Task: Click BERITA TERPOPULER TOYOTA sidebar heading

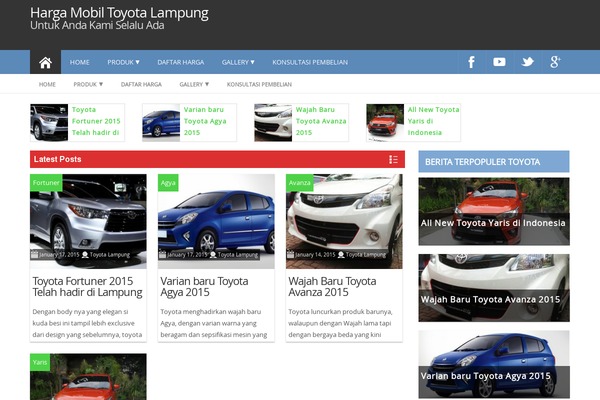Action: [483, 162]
